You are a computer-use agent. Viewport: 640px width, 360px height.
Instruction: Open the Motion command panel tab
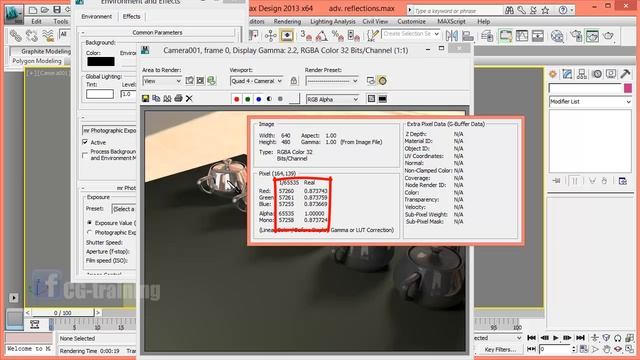(x=597, y=74)
